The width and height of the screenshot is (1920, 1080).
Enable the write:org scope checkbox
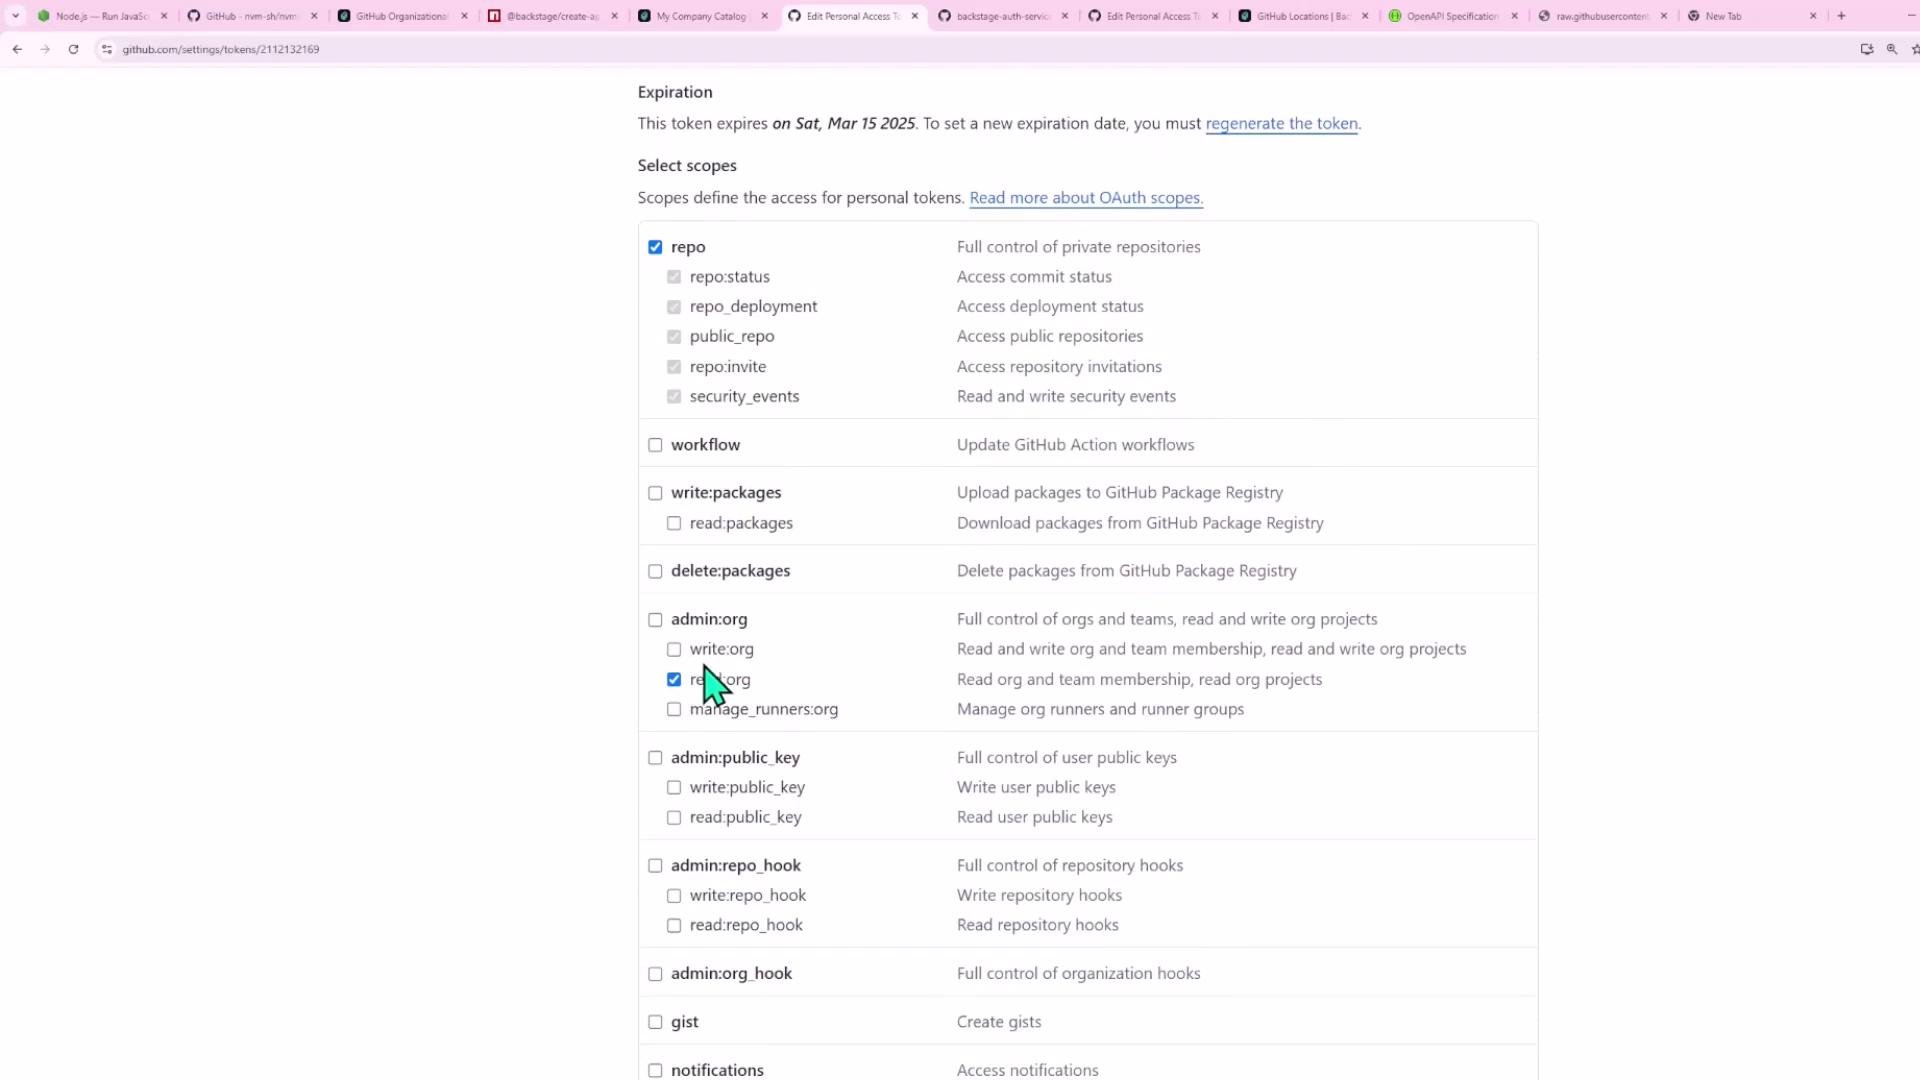674,649
